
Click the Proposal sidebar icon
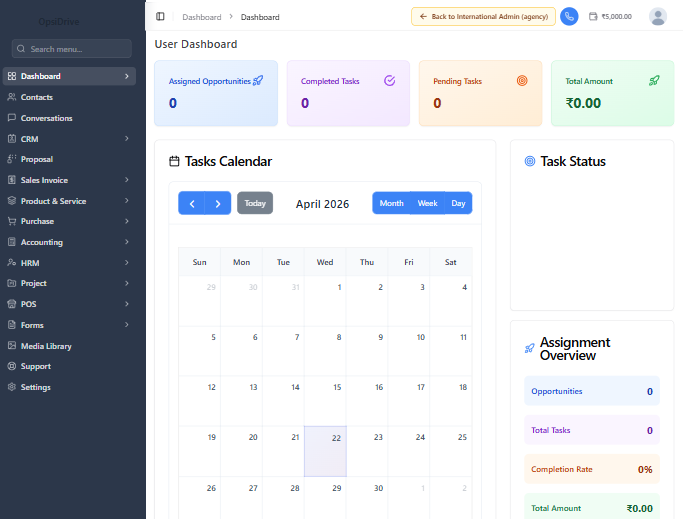[12, 159]
